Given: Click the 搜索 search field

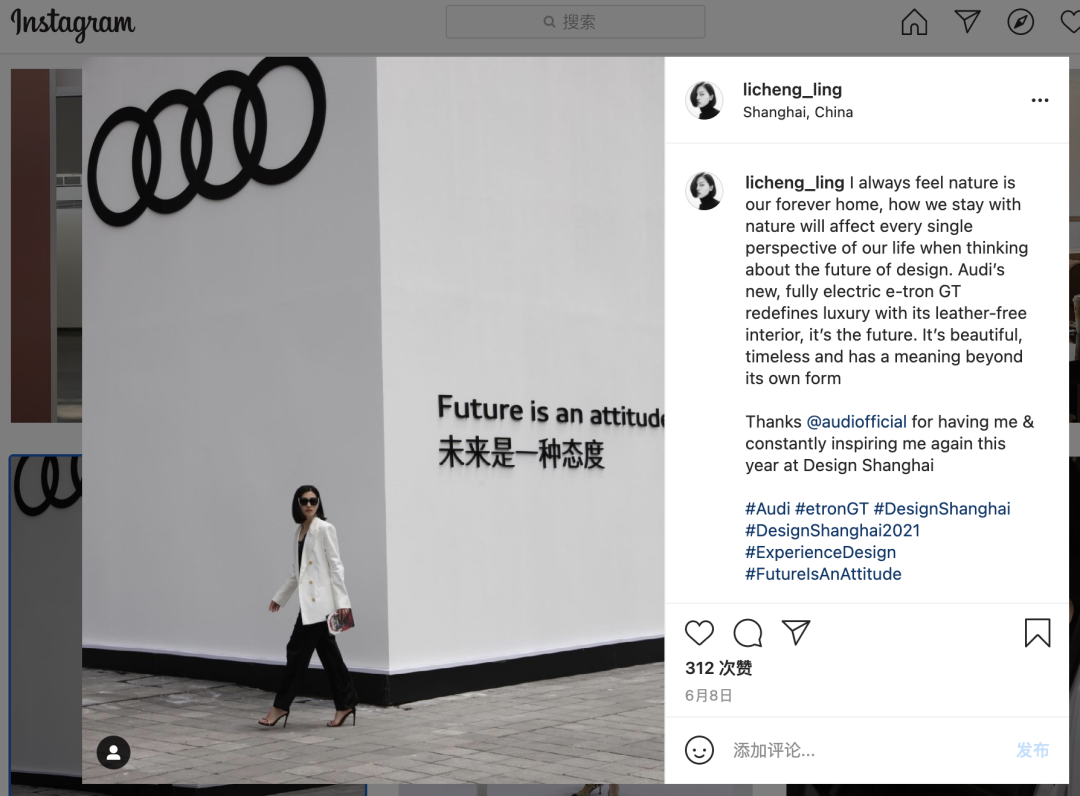Looking at the screenshot, I should (575, 22).
